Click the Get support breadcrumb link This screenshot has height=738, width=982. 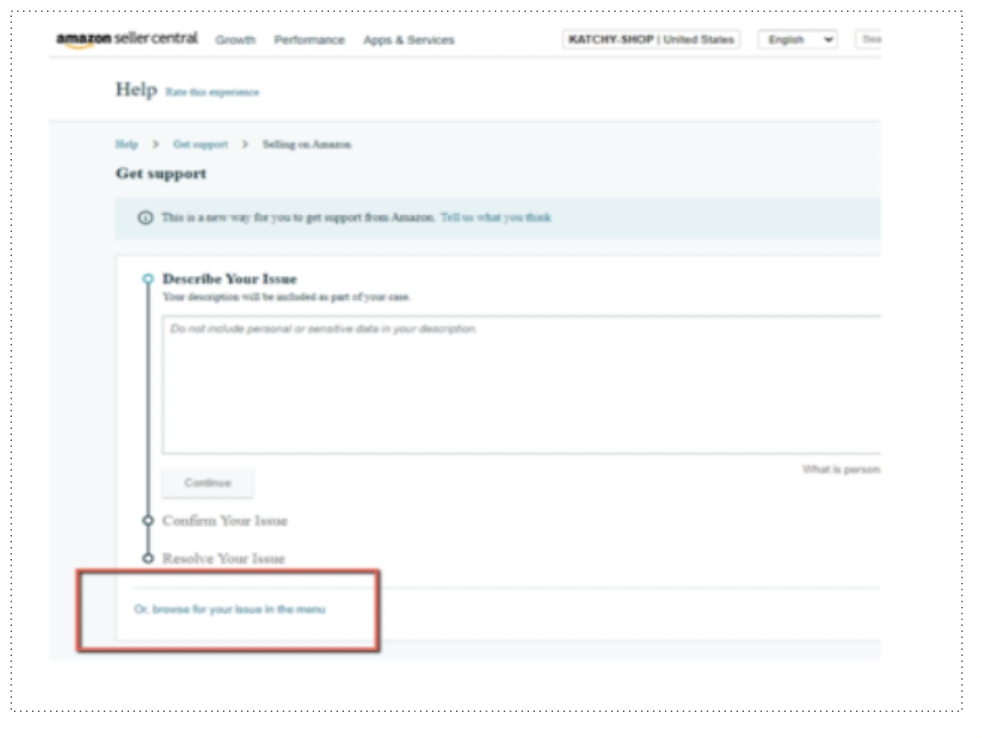pyautogui.click(x=200, y=145)
